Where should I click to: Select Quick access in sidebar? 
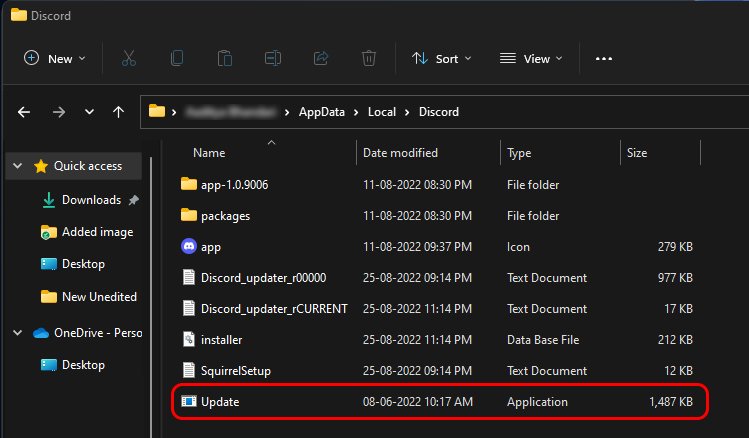pos(87,166)
